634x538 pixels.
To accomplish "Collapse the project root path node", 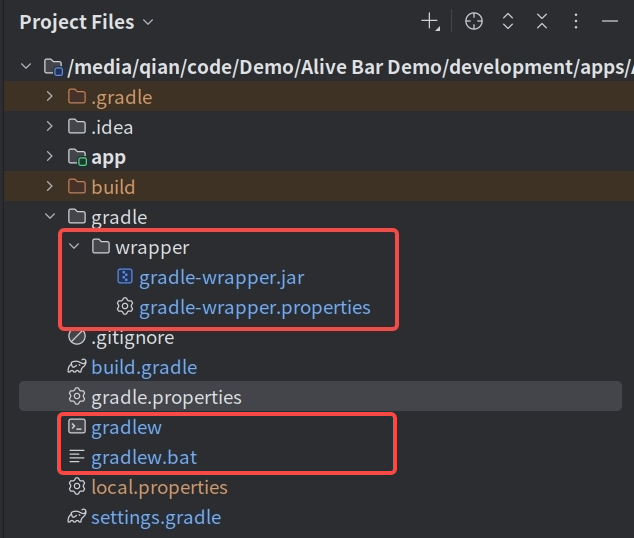I will click(x=26, y=66).
